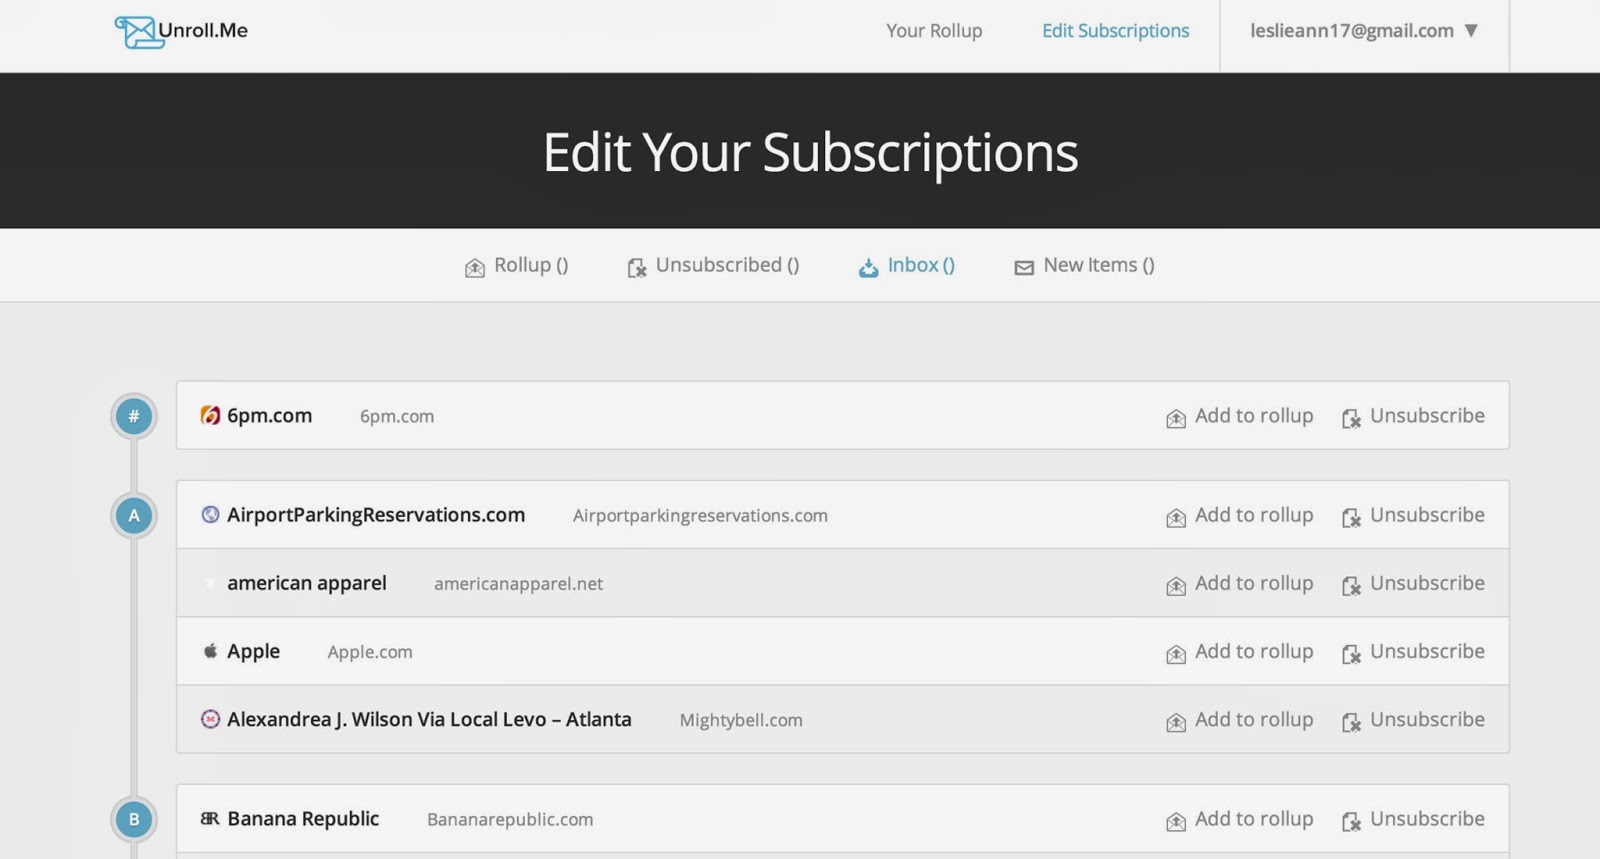Viewport: 1600px width, 859px height.
Task: Click the Inbox tray download icon
Action: [869, 268]
